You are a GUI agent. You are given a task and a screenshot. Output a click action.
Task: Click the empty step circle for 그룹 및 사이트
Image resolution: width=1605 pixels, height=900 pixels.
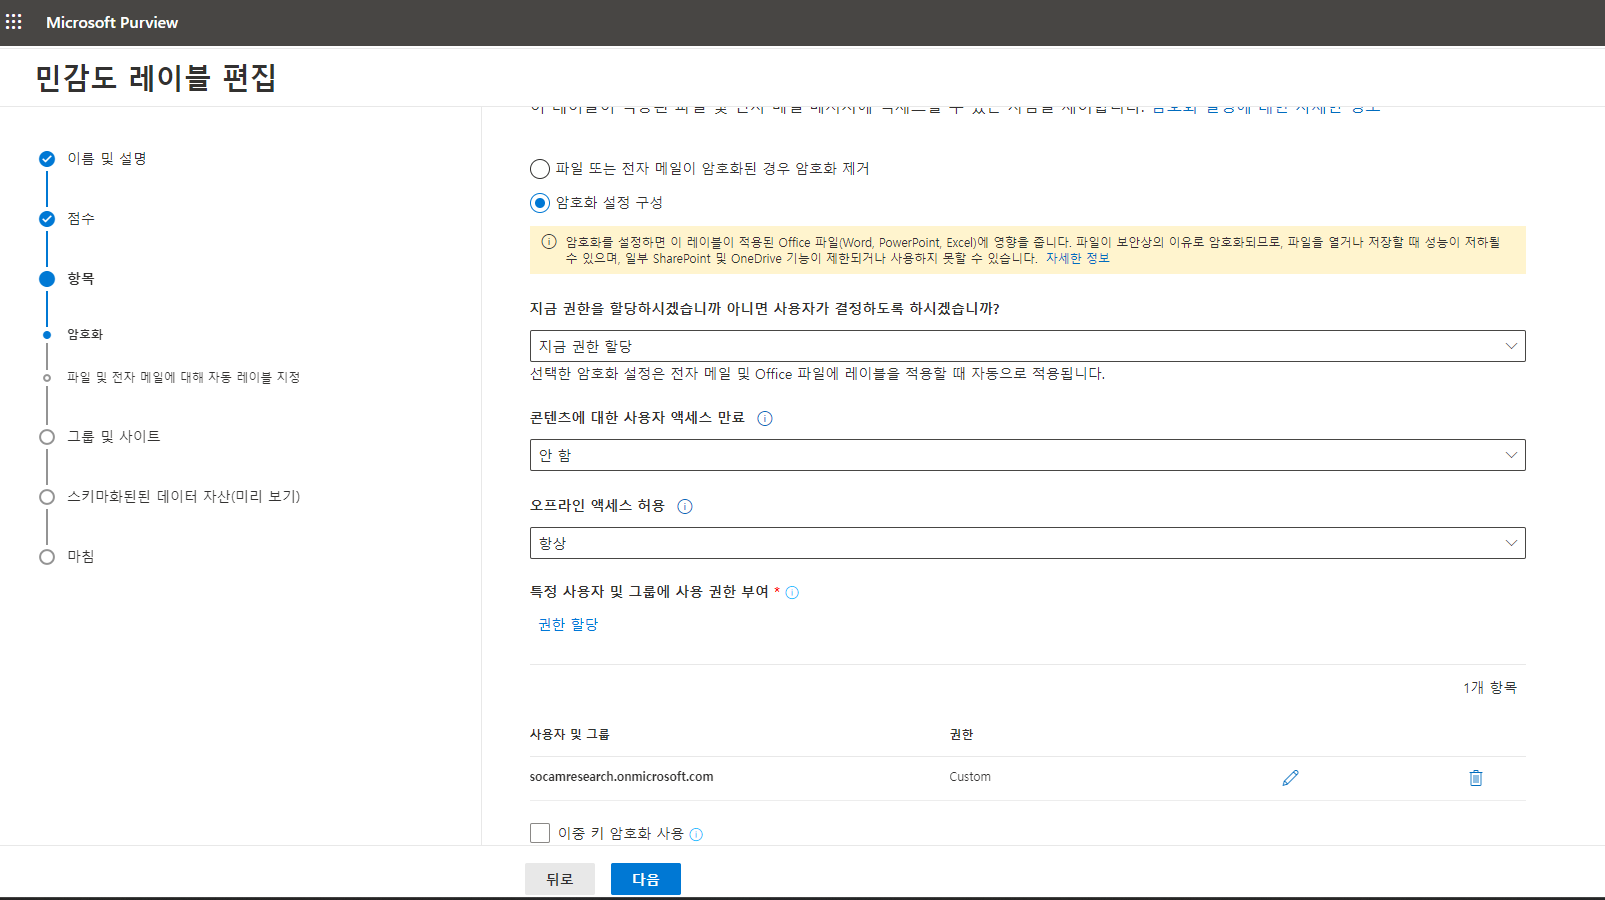point(47,437)
